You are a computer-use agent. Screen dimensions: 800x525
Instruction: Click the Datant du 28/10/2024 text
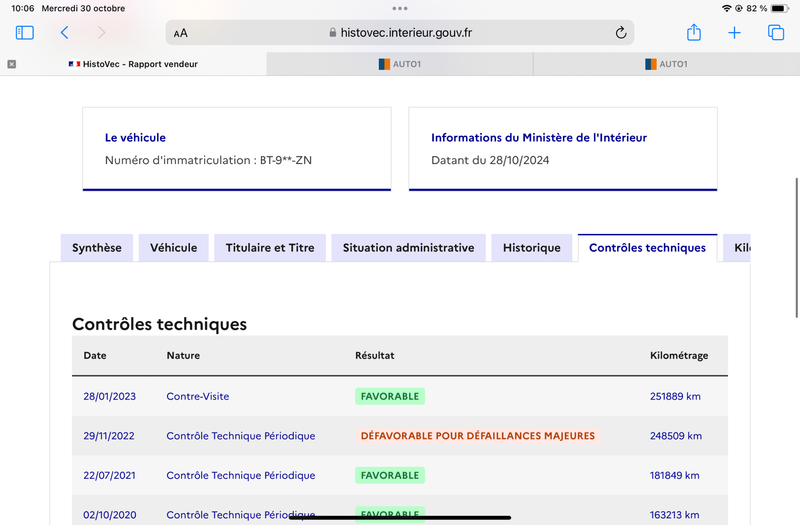tap(490, 160)
